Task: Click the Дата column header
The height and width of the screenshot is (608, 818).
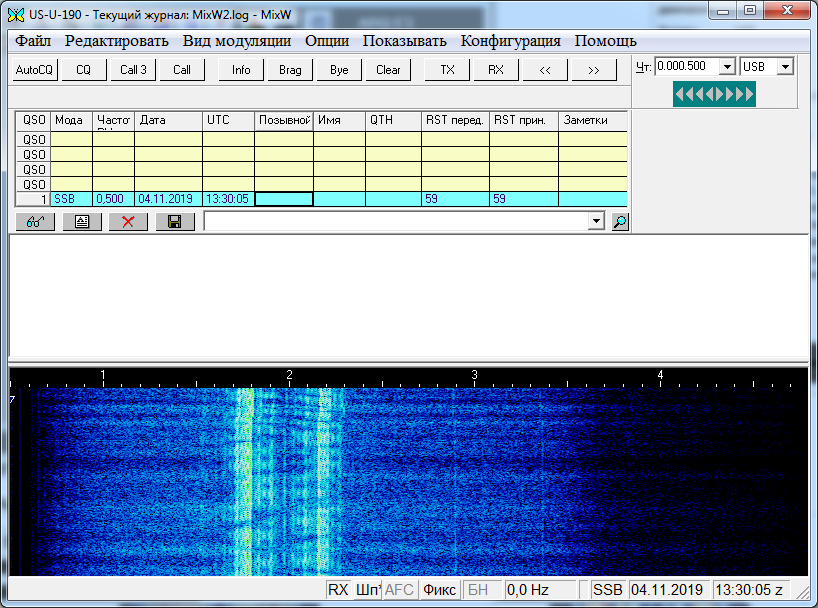Action: pos(169,120)
